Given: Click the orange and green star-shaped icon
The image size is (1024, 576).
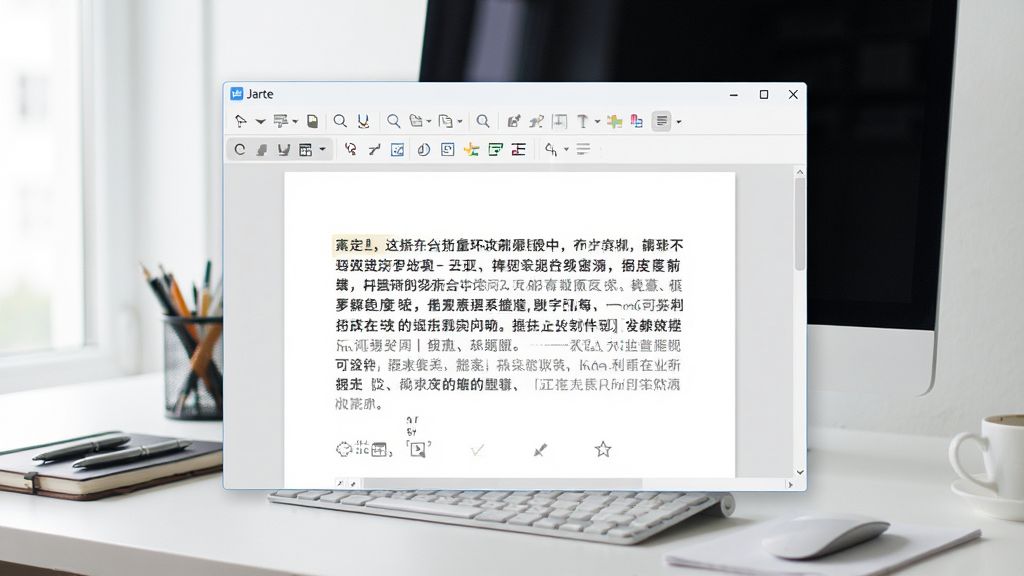Looking at the screenshot, I should pyautogui.click(x=471, y=150).
